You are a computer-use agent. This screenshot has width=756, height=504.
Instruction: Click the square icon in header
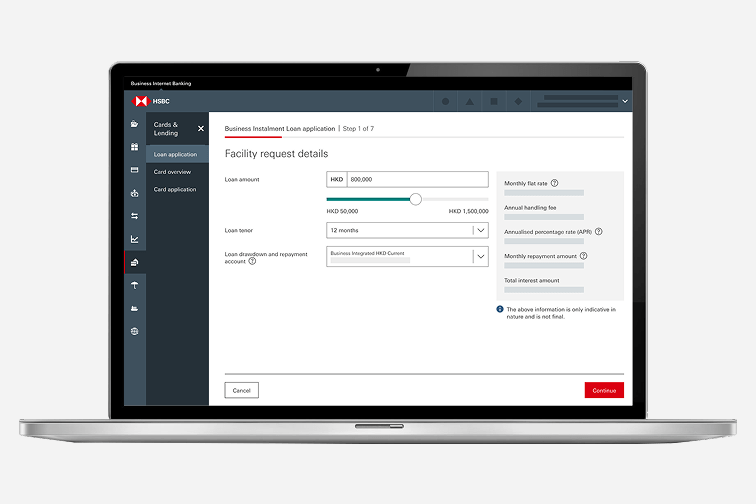click(x=494, y=101)
